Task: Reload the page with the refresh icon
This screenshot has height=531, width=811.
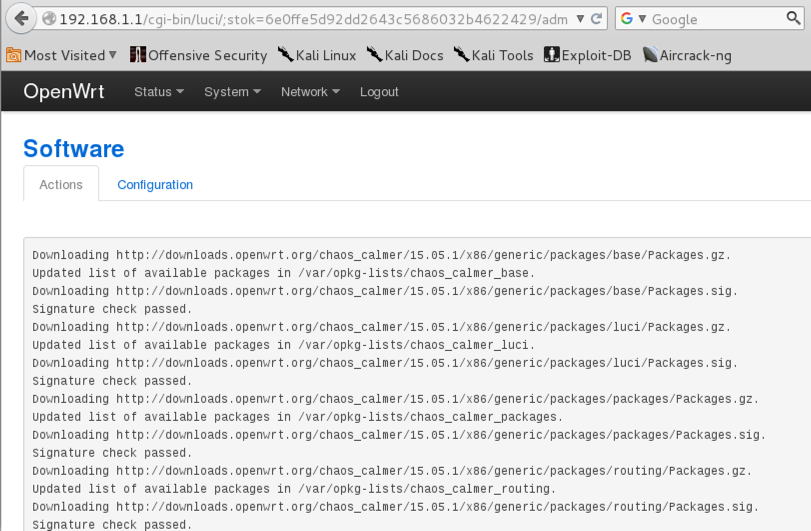Action: (x=597, y=19)
